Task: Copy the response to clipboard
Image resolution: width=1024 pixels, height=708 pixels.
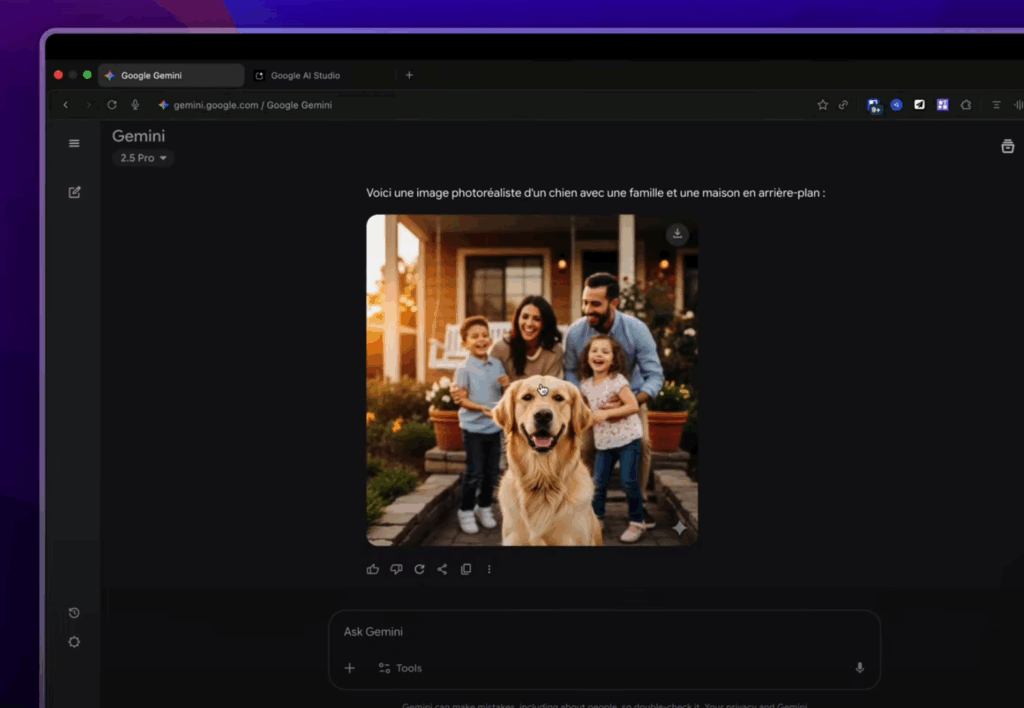Action: 466,569
